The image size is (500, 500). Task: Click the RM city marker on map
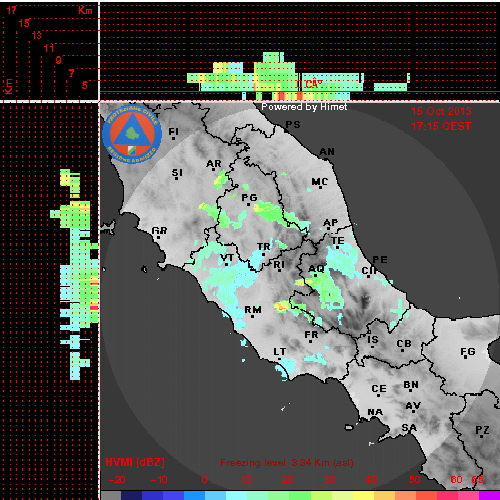[x=252, y=316]
